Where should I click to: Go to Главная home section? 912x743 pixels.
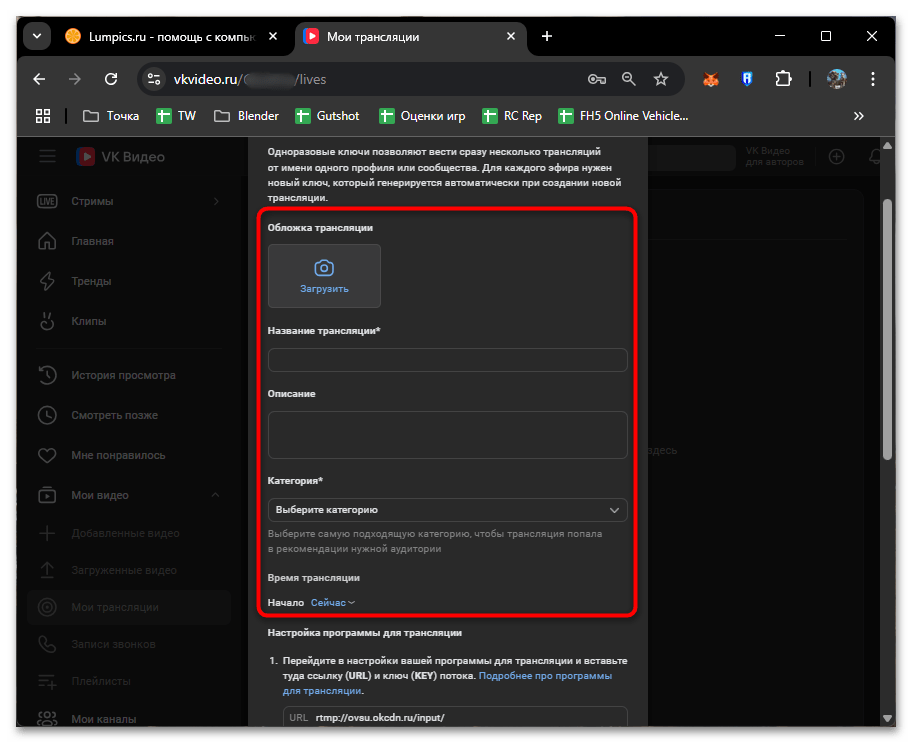click(92, 241)
